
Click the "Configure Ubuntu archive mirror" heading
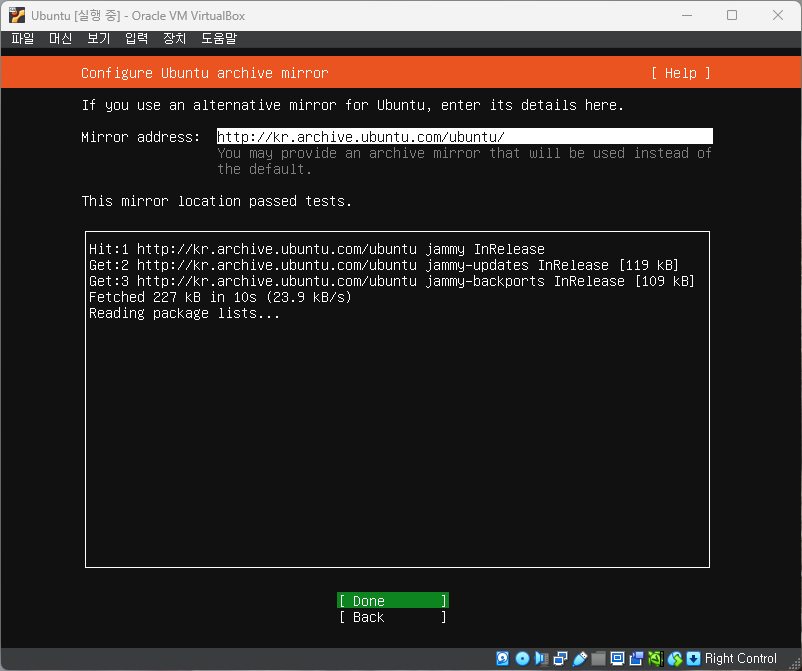pyautogui.click(x=205, y=73)
